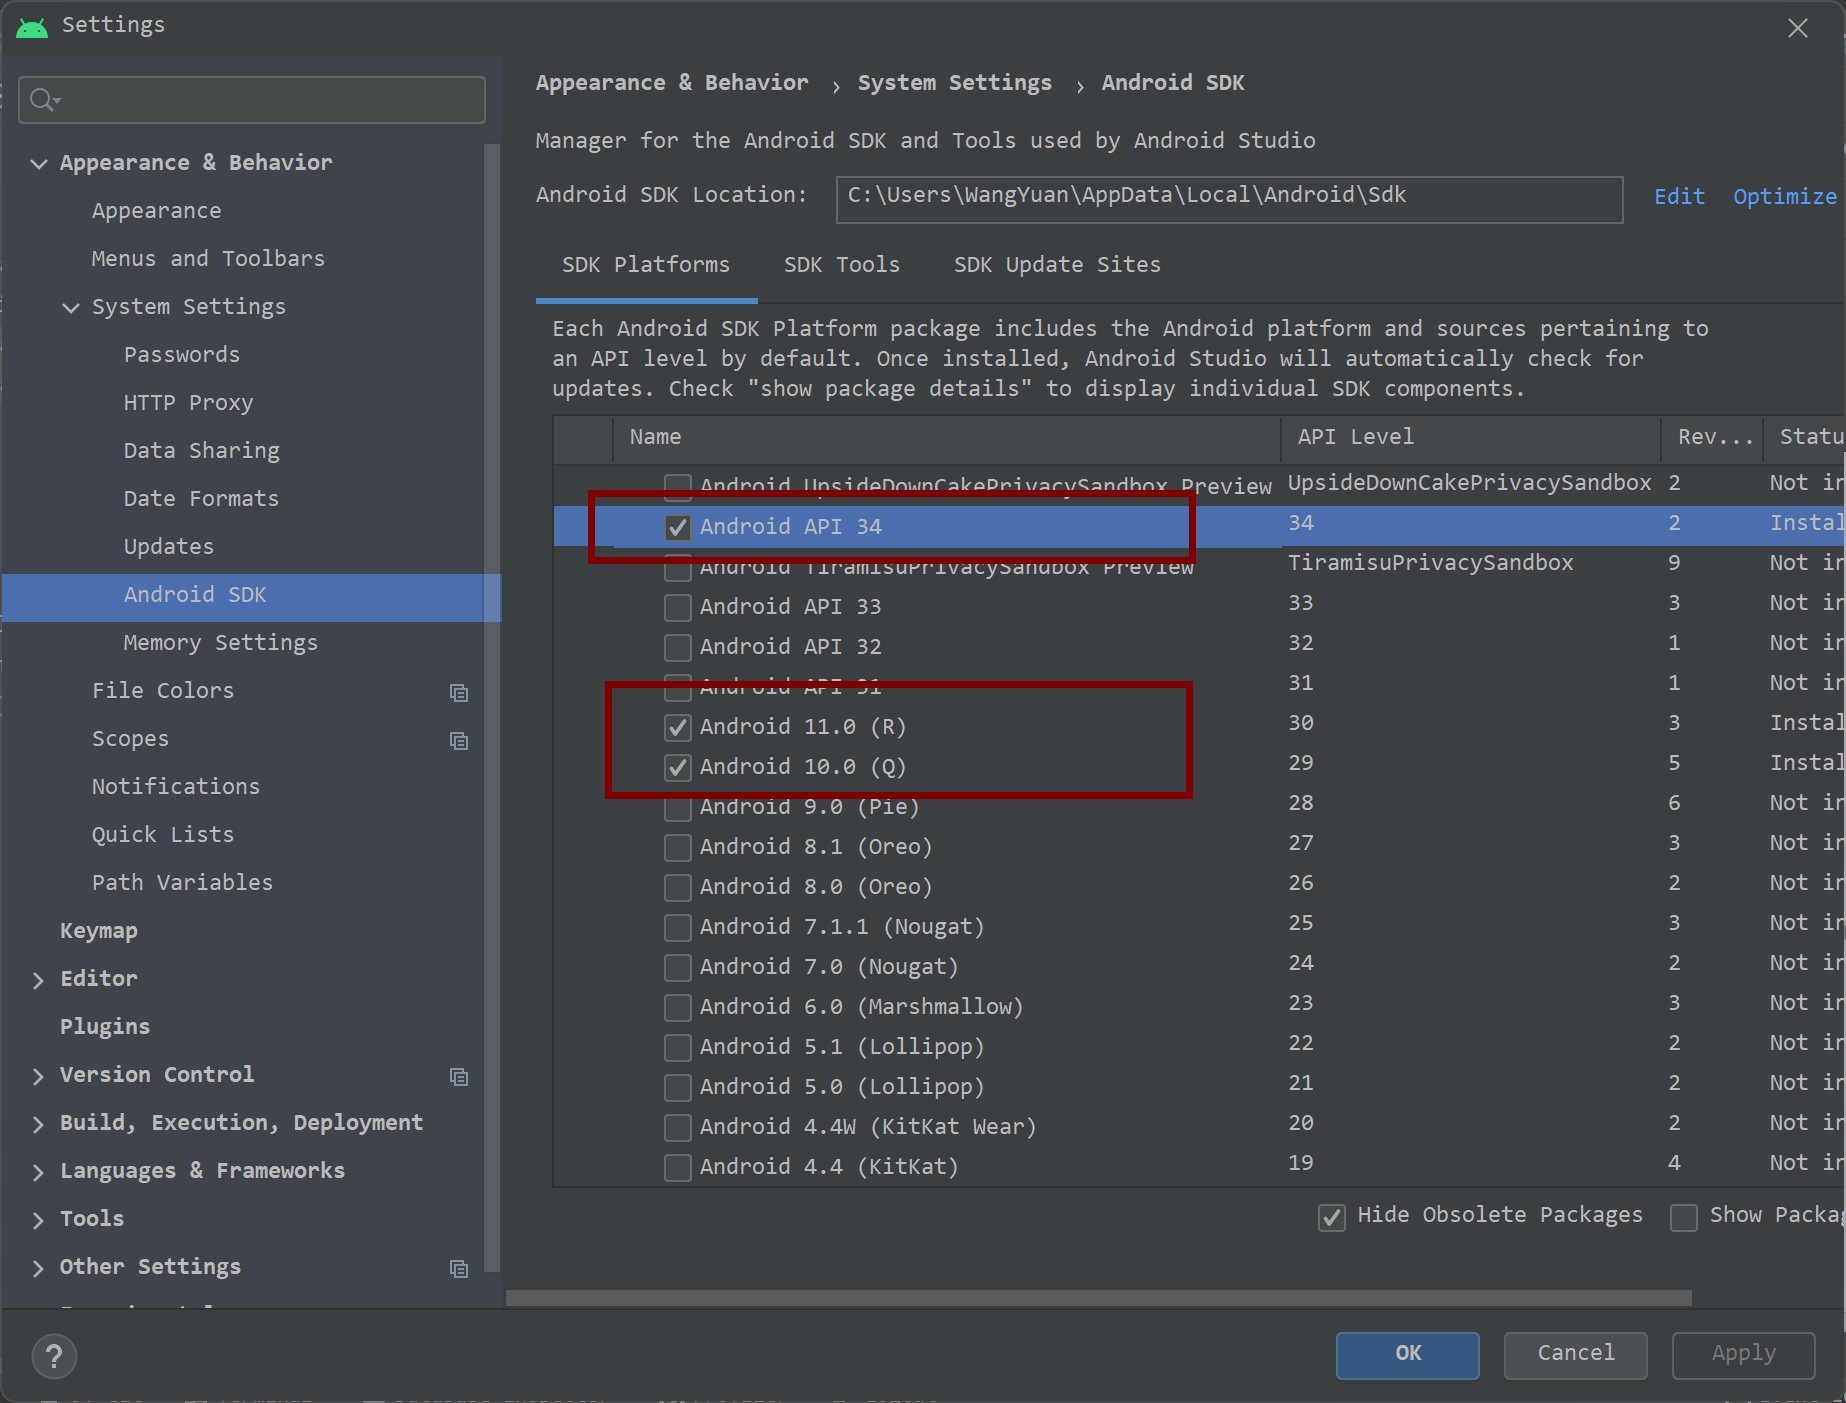Click the horizontal scrollbar below the SDK table
The width and height of the screenshot is (1846, 1403).
[1098, 1298]
